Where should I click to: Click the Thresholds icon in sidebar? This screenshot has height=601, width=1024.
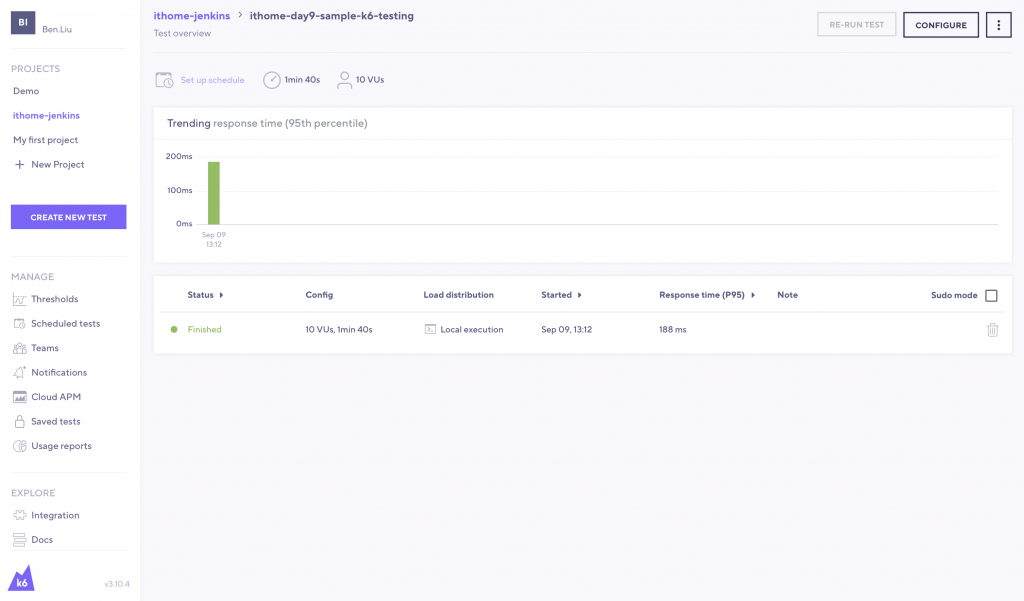pyautogui.click(x=20, y=299)
